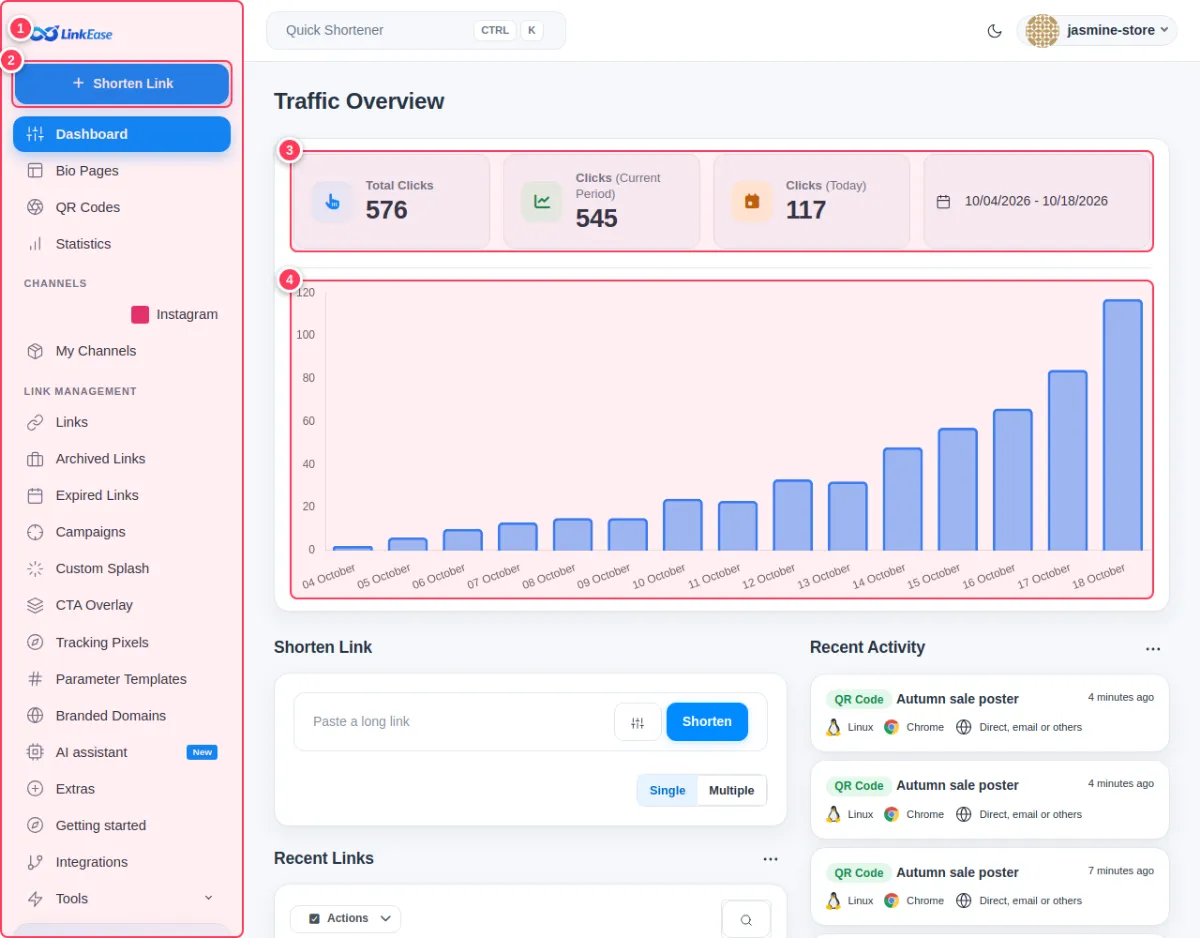Open Recent Activity more options menu

[x=1153, y=648]
